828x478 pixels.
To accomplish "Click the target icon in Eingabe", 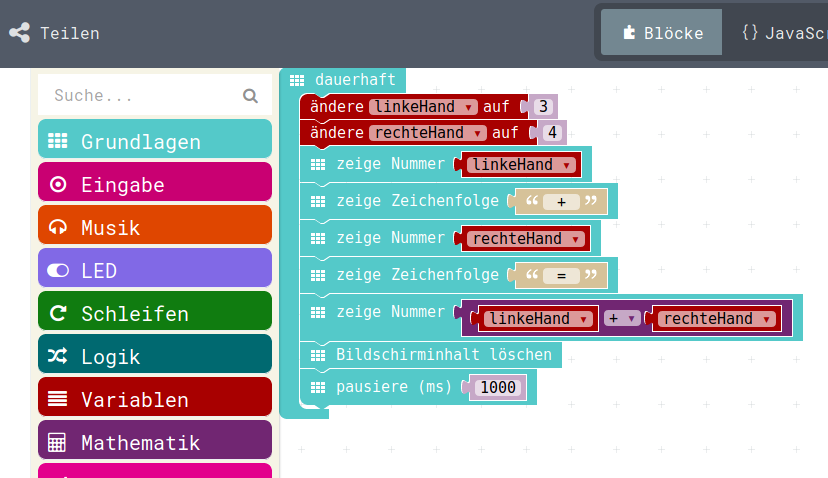I will click(58, 184).
